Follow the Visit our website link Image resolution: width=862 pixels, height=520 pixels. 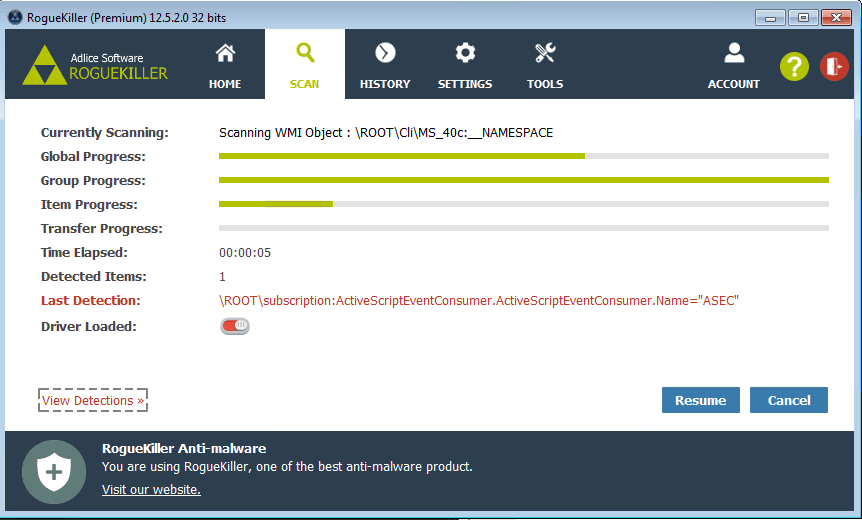151,489
